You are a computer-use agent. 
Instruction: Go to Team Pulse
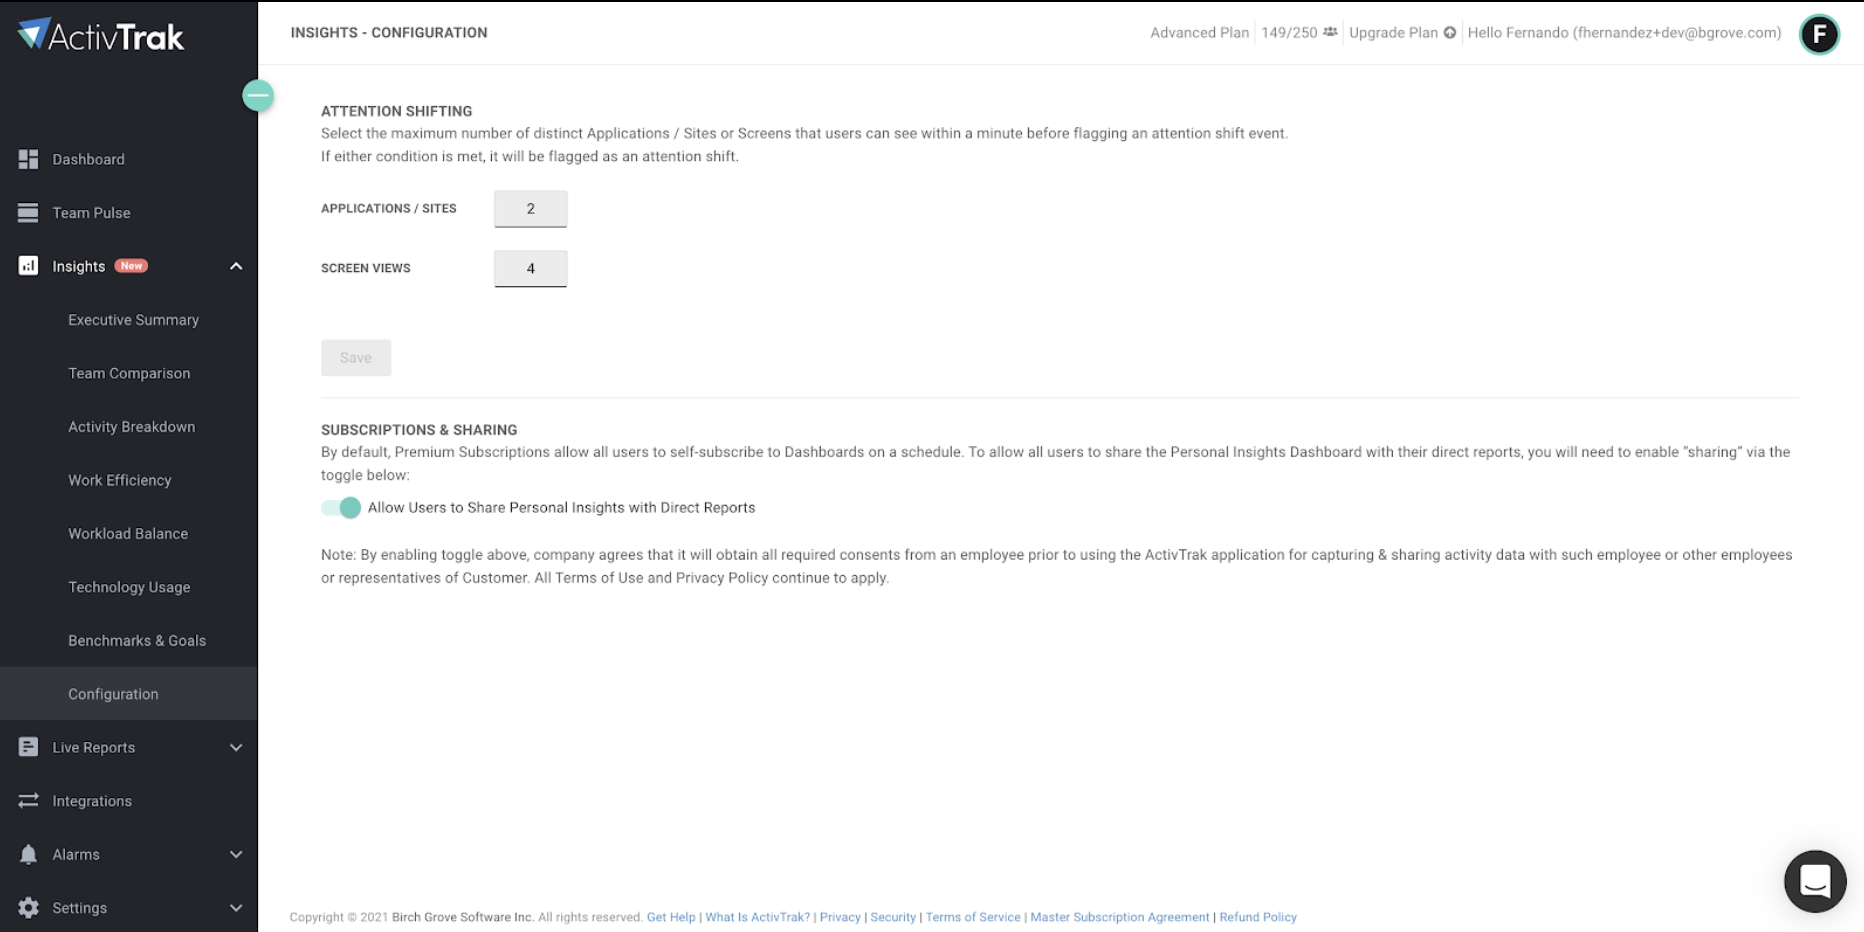pyautogui.click(x=91, y=213)
